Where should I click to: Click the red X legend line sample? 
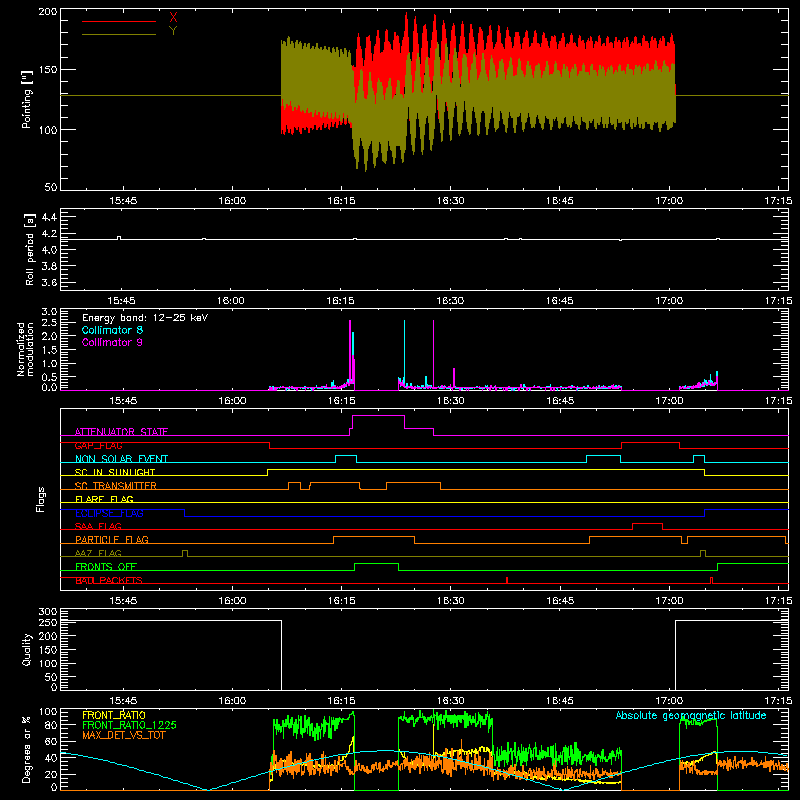click(119, 21)
